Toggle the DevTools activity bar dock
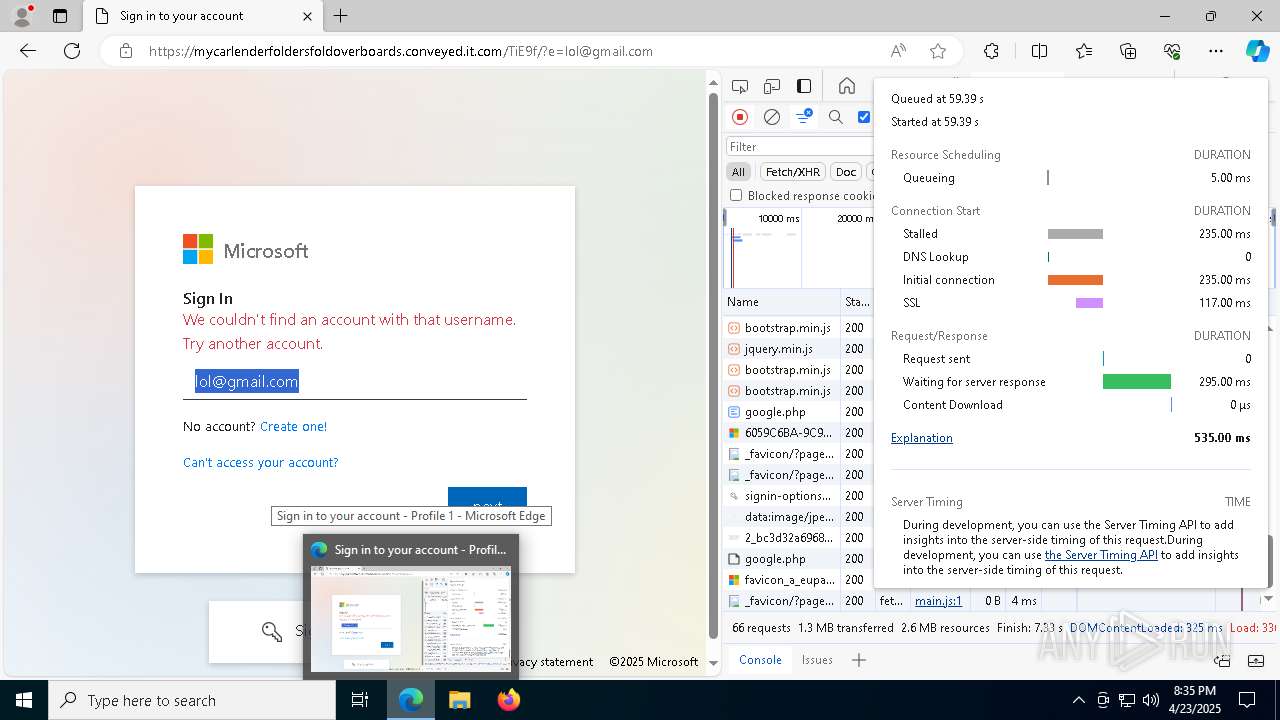The height and width of the screenshot is (720, 1280). click(x=804, y=86)
